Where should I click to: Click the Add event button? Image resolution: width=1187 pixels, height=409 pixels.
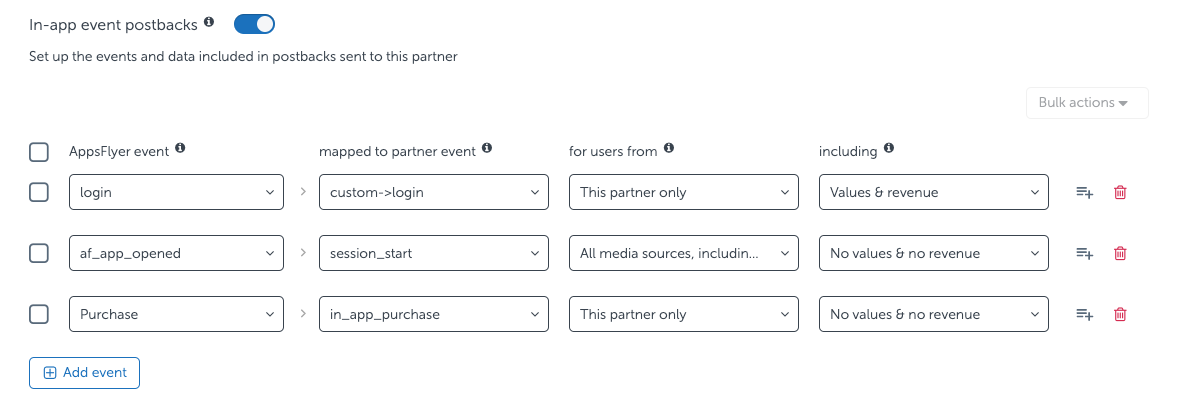(85, 372)
